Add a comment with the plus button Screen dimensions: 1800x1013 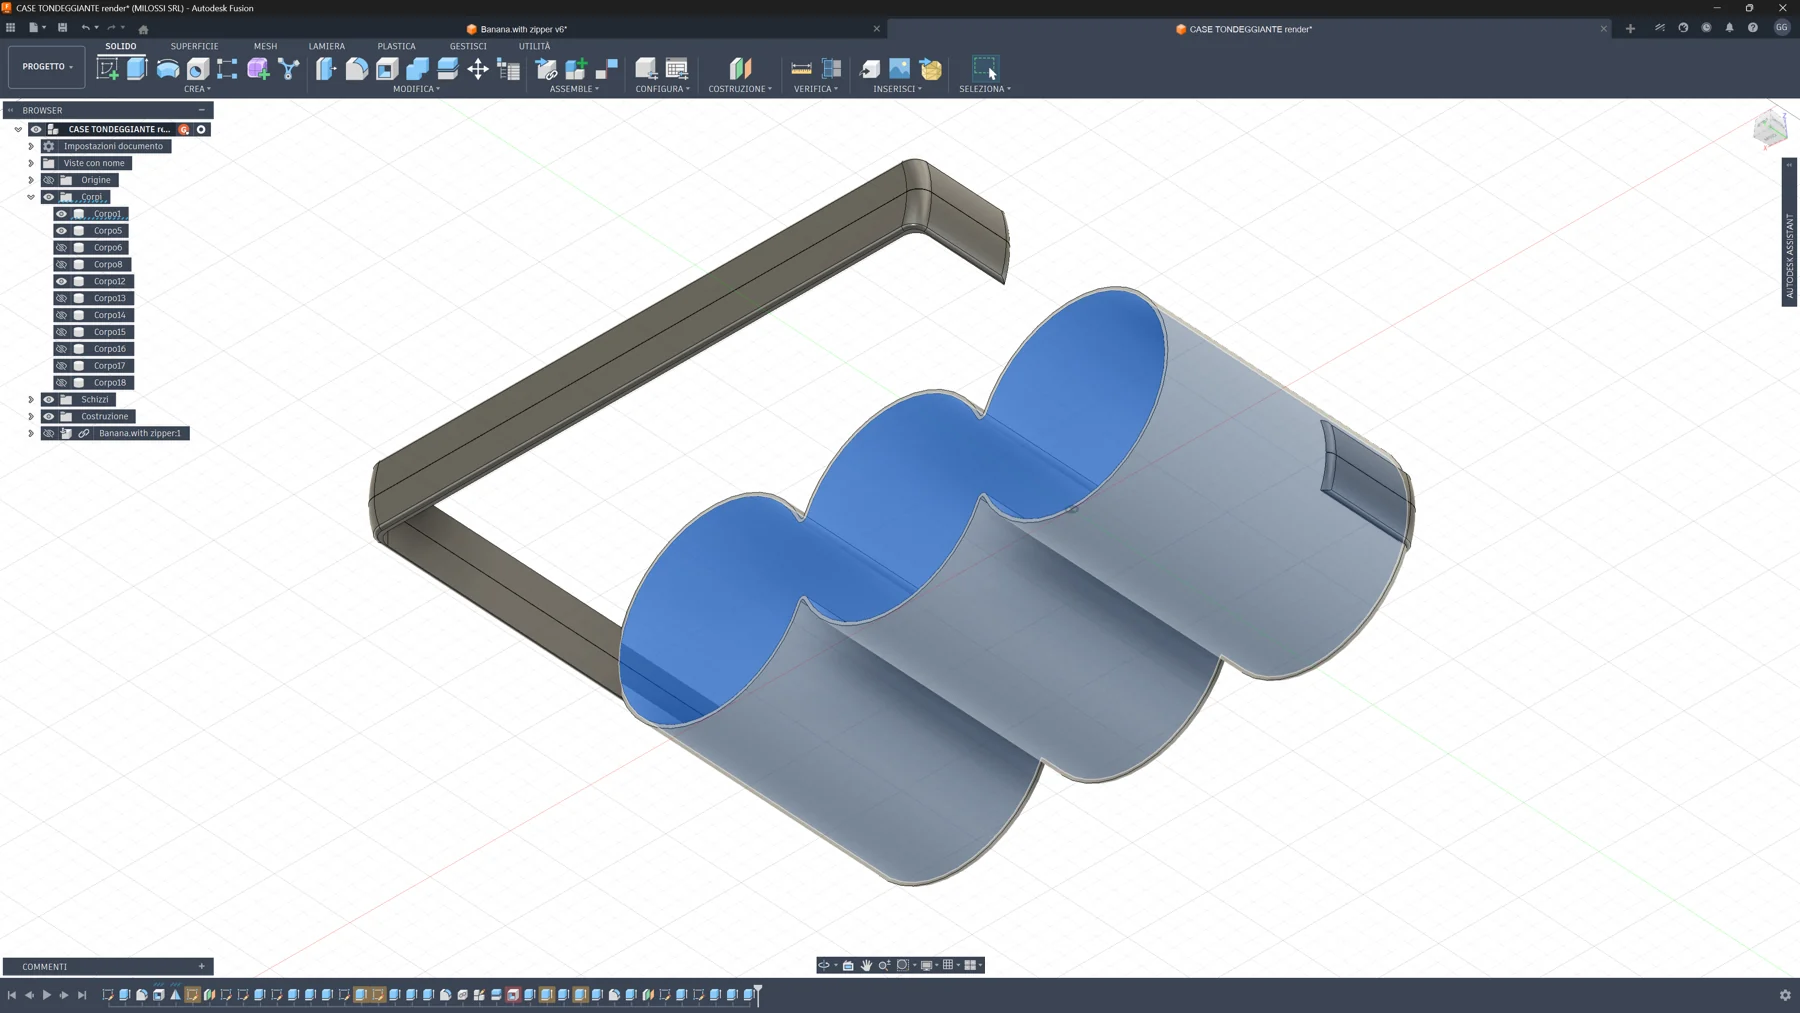[x=202, y=967]
